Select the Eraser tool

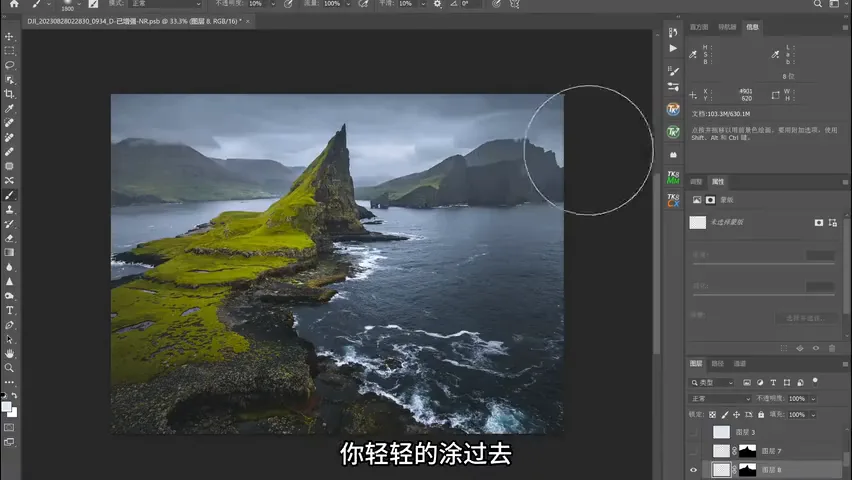9,238
